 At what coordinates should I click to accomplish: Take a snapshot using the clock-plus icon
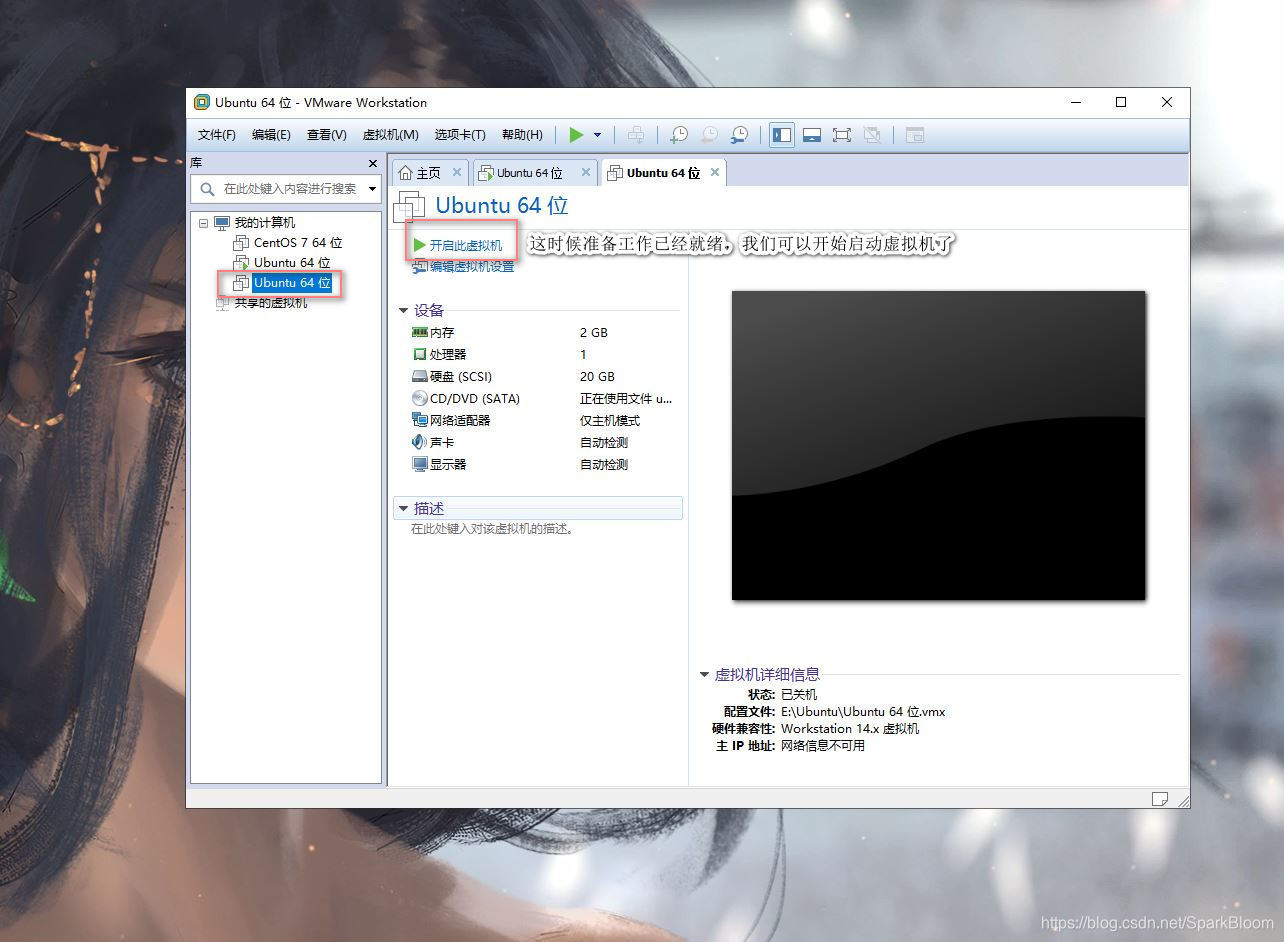point(679,135)
